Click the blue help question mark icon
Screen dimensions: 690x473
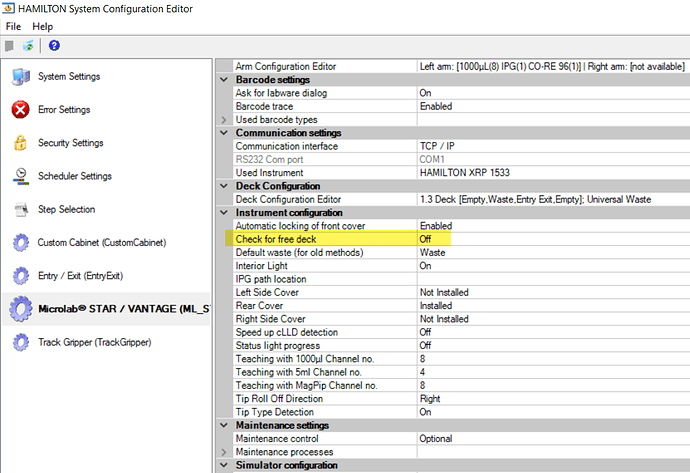[x=54, y=45]
